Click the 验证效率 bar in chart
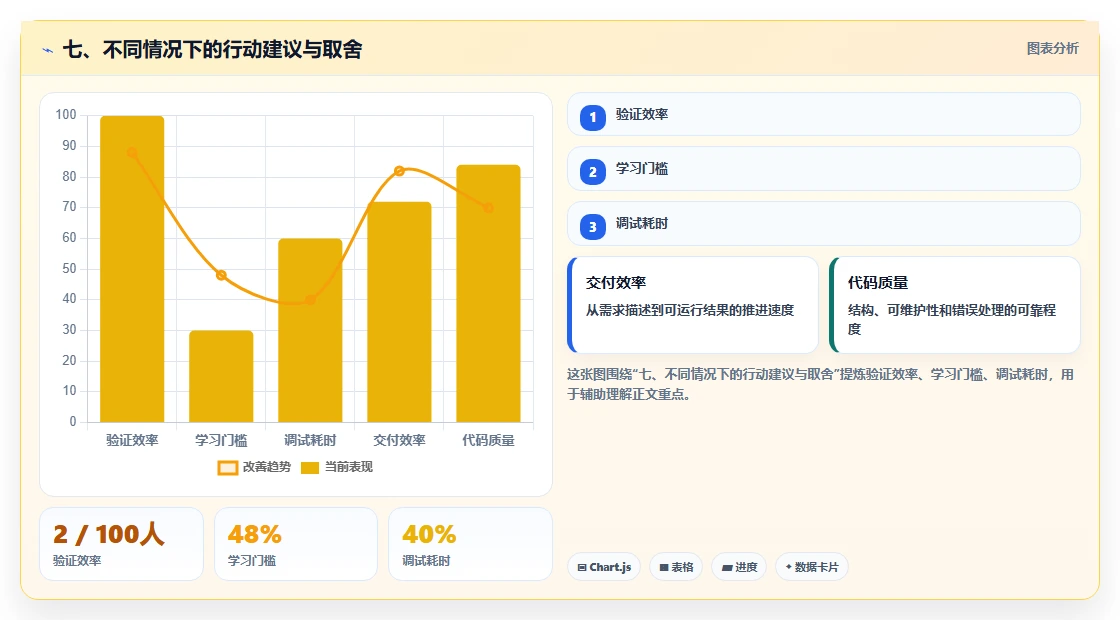 pyautogui.click(x=132, y=269)
